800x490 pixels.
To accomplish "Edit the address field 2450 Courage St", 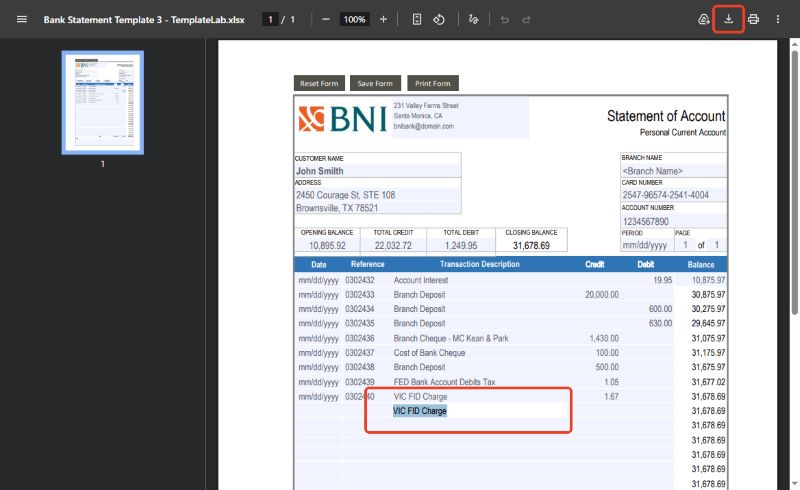I will pos(378,195).
